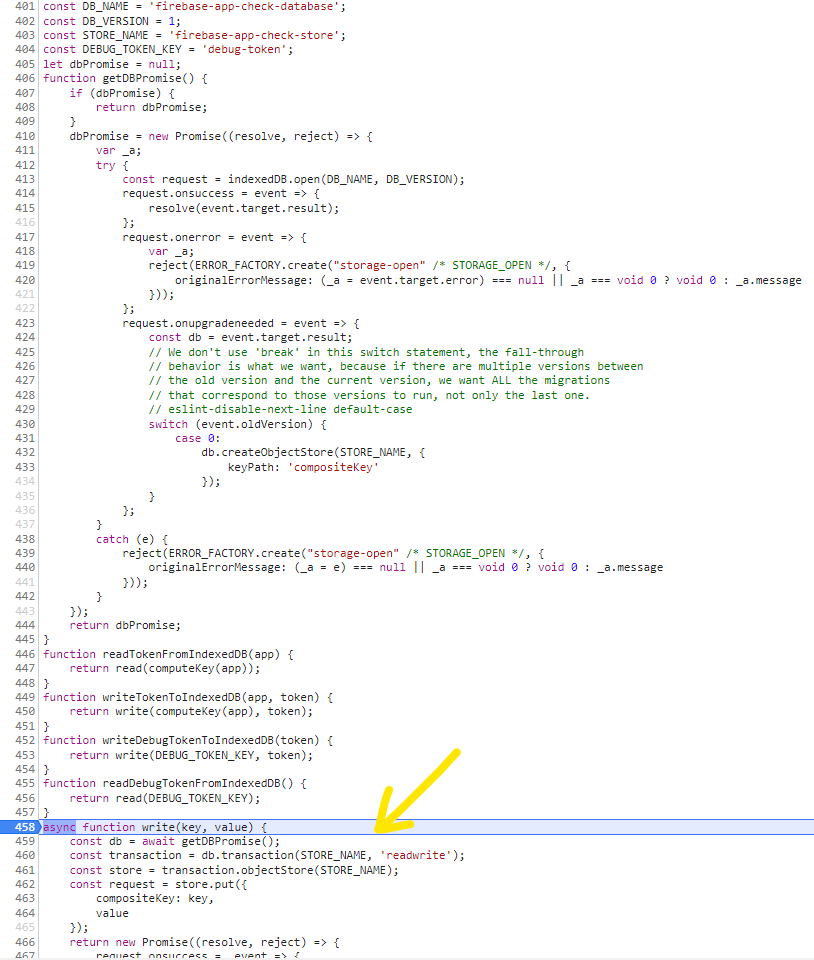Click 'originalErrorMessage' on line 420
This screenshot has height=960, width=814.
(x=241, y=280)
